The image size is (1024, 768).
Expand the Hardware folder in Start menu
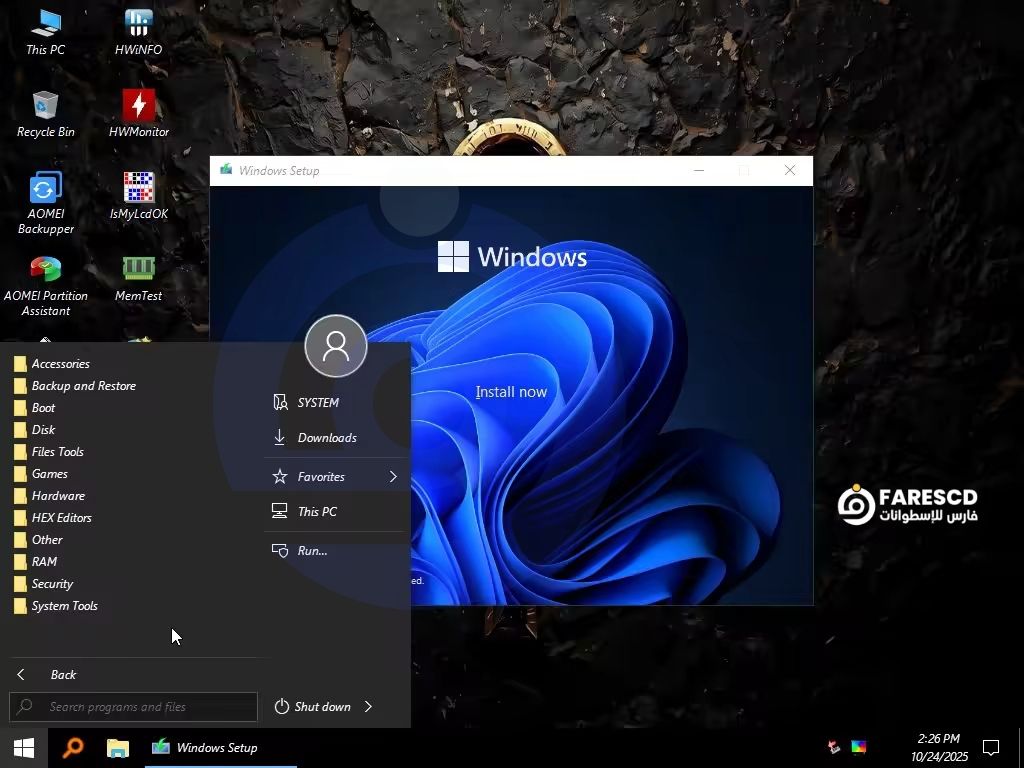pyautogui.click(x=58, y=496)
